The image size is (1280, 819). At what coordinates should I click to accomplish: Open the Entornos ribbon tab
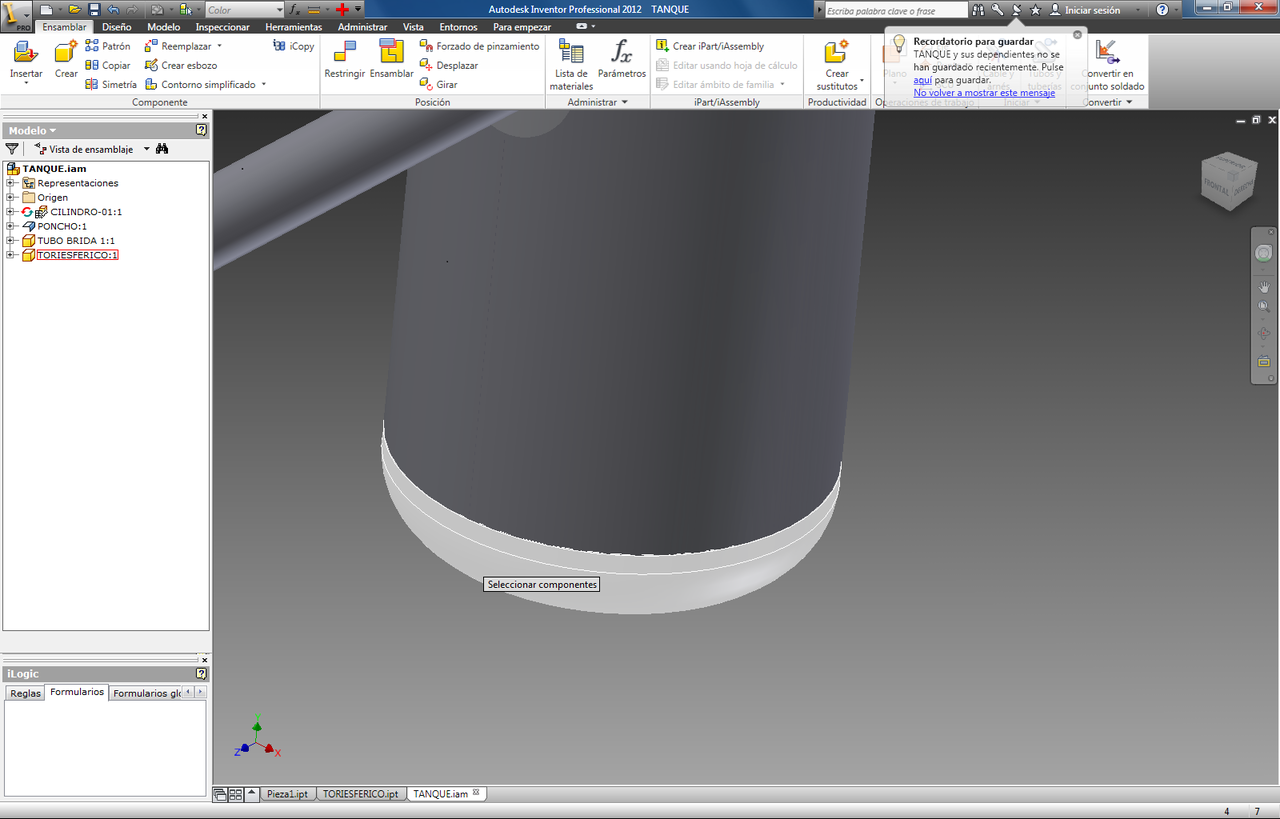point(458,27)
